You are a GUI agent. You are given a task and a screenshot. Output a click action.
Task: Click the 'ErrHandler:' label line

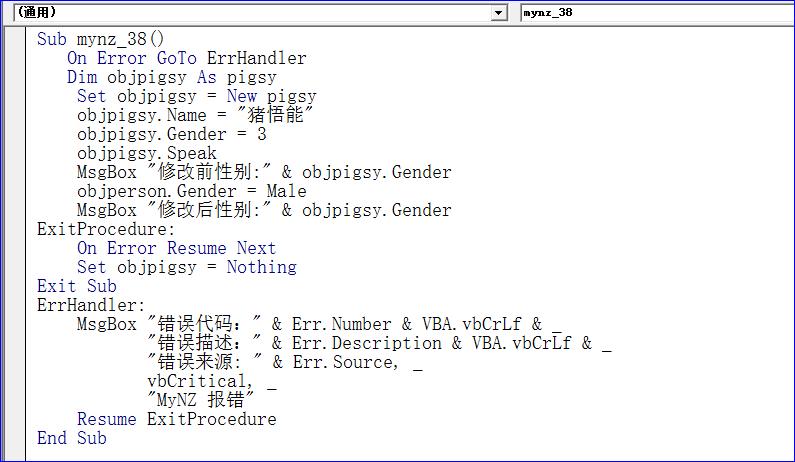[91, 305]
